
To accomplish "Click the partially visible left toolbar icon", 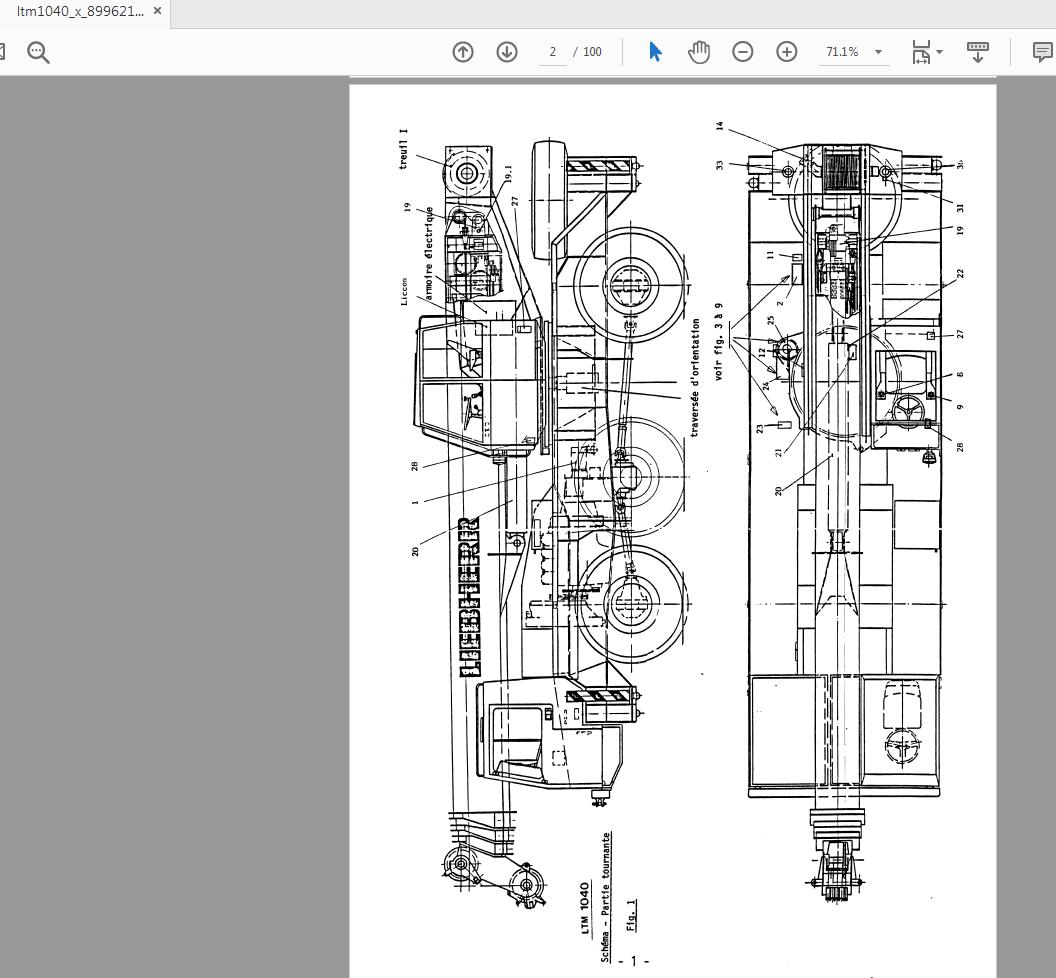I will click(x=3, y=52).
